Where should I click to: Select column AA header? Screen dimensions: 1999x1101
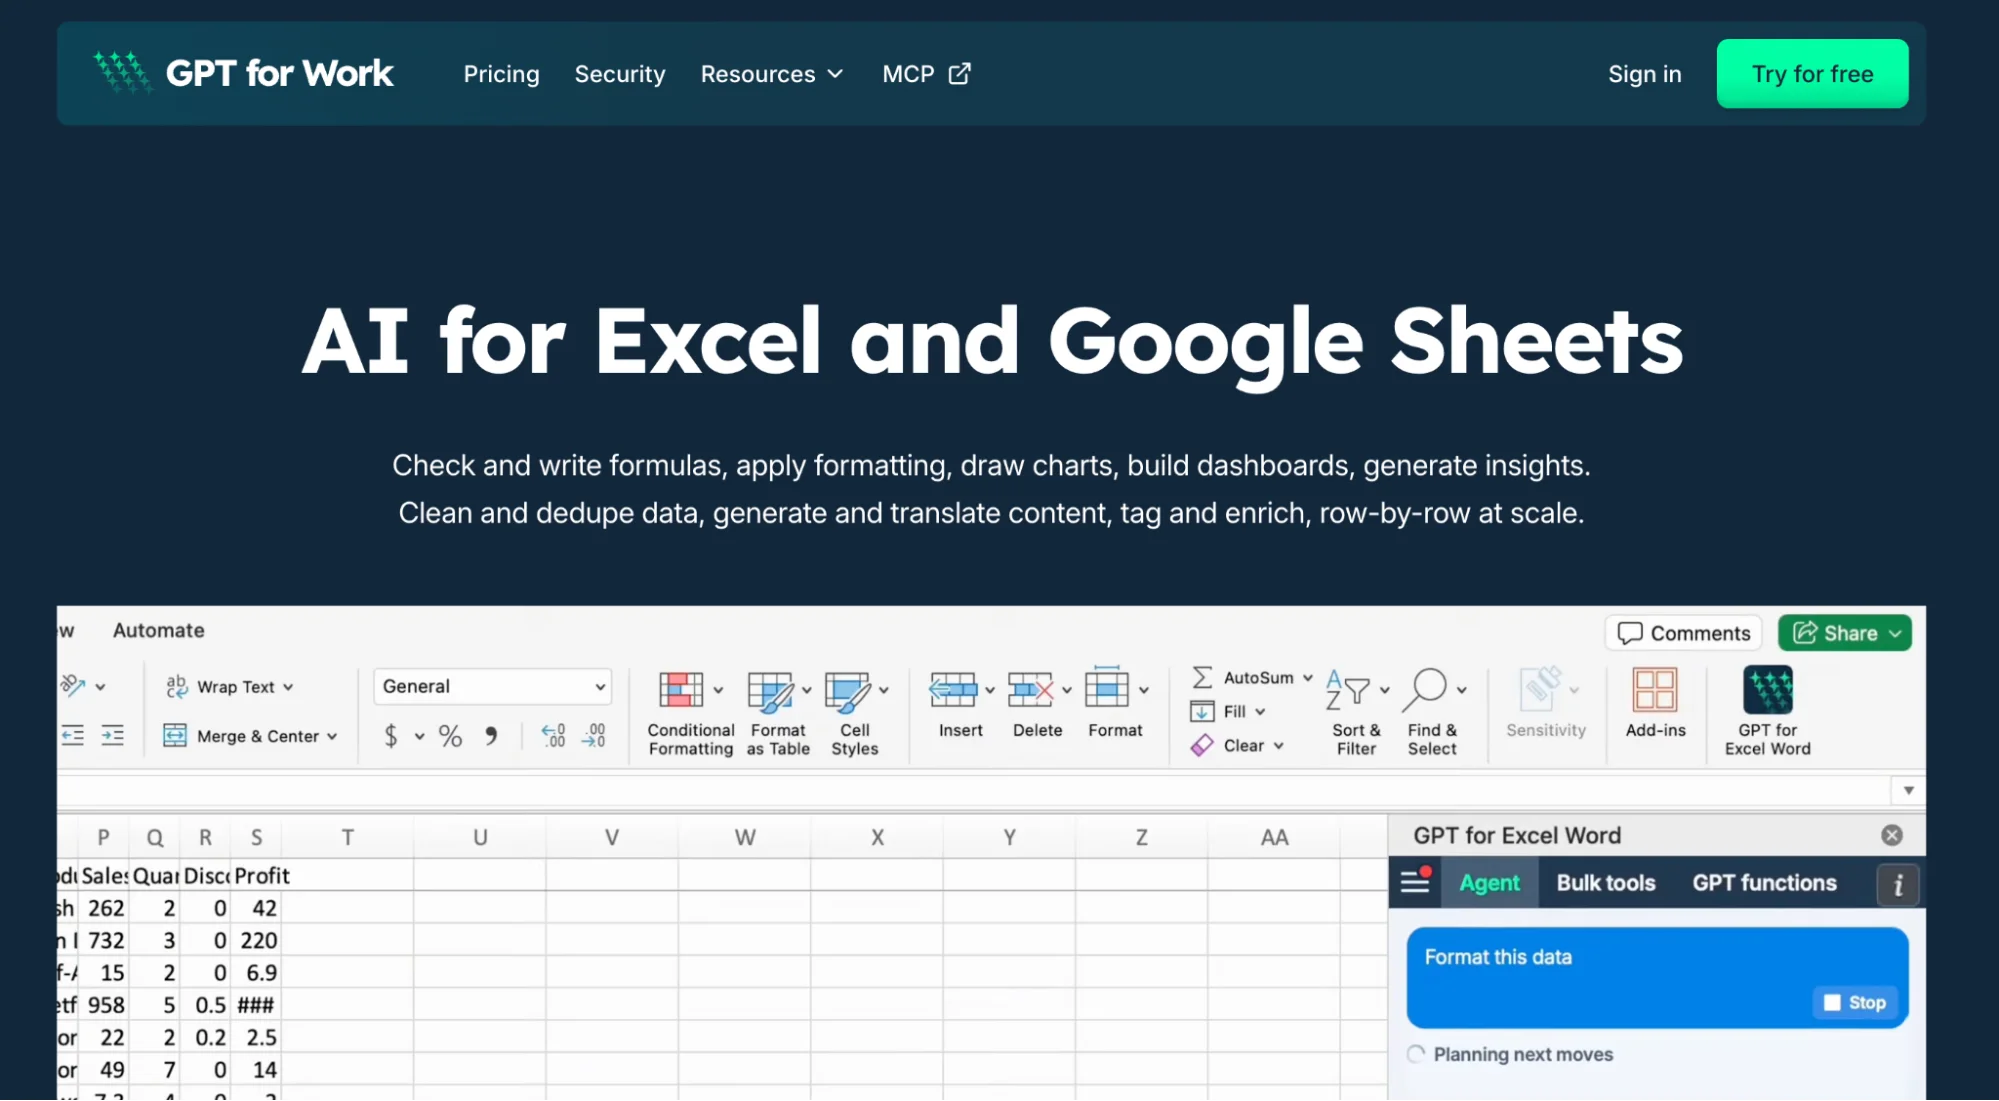[1274, 838]
